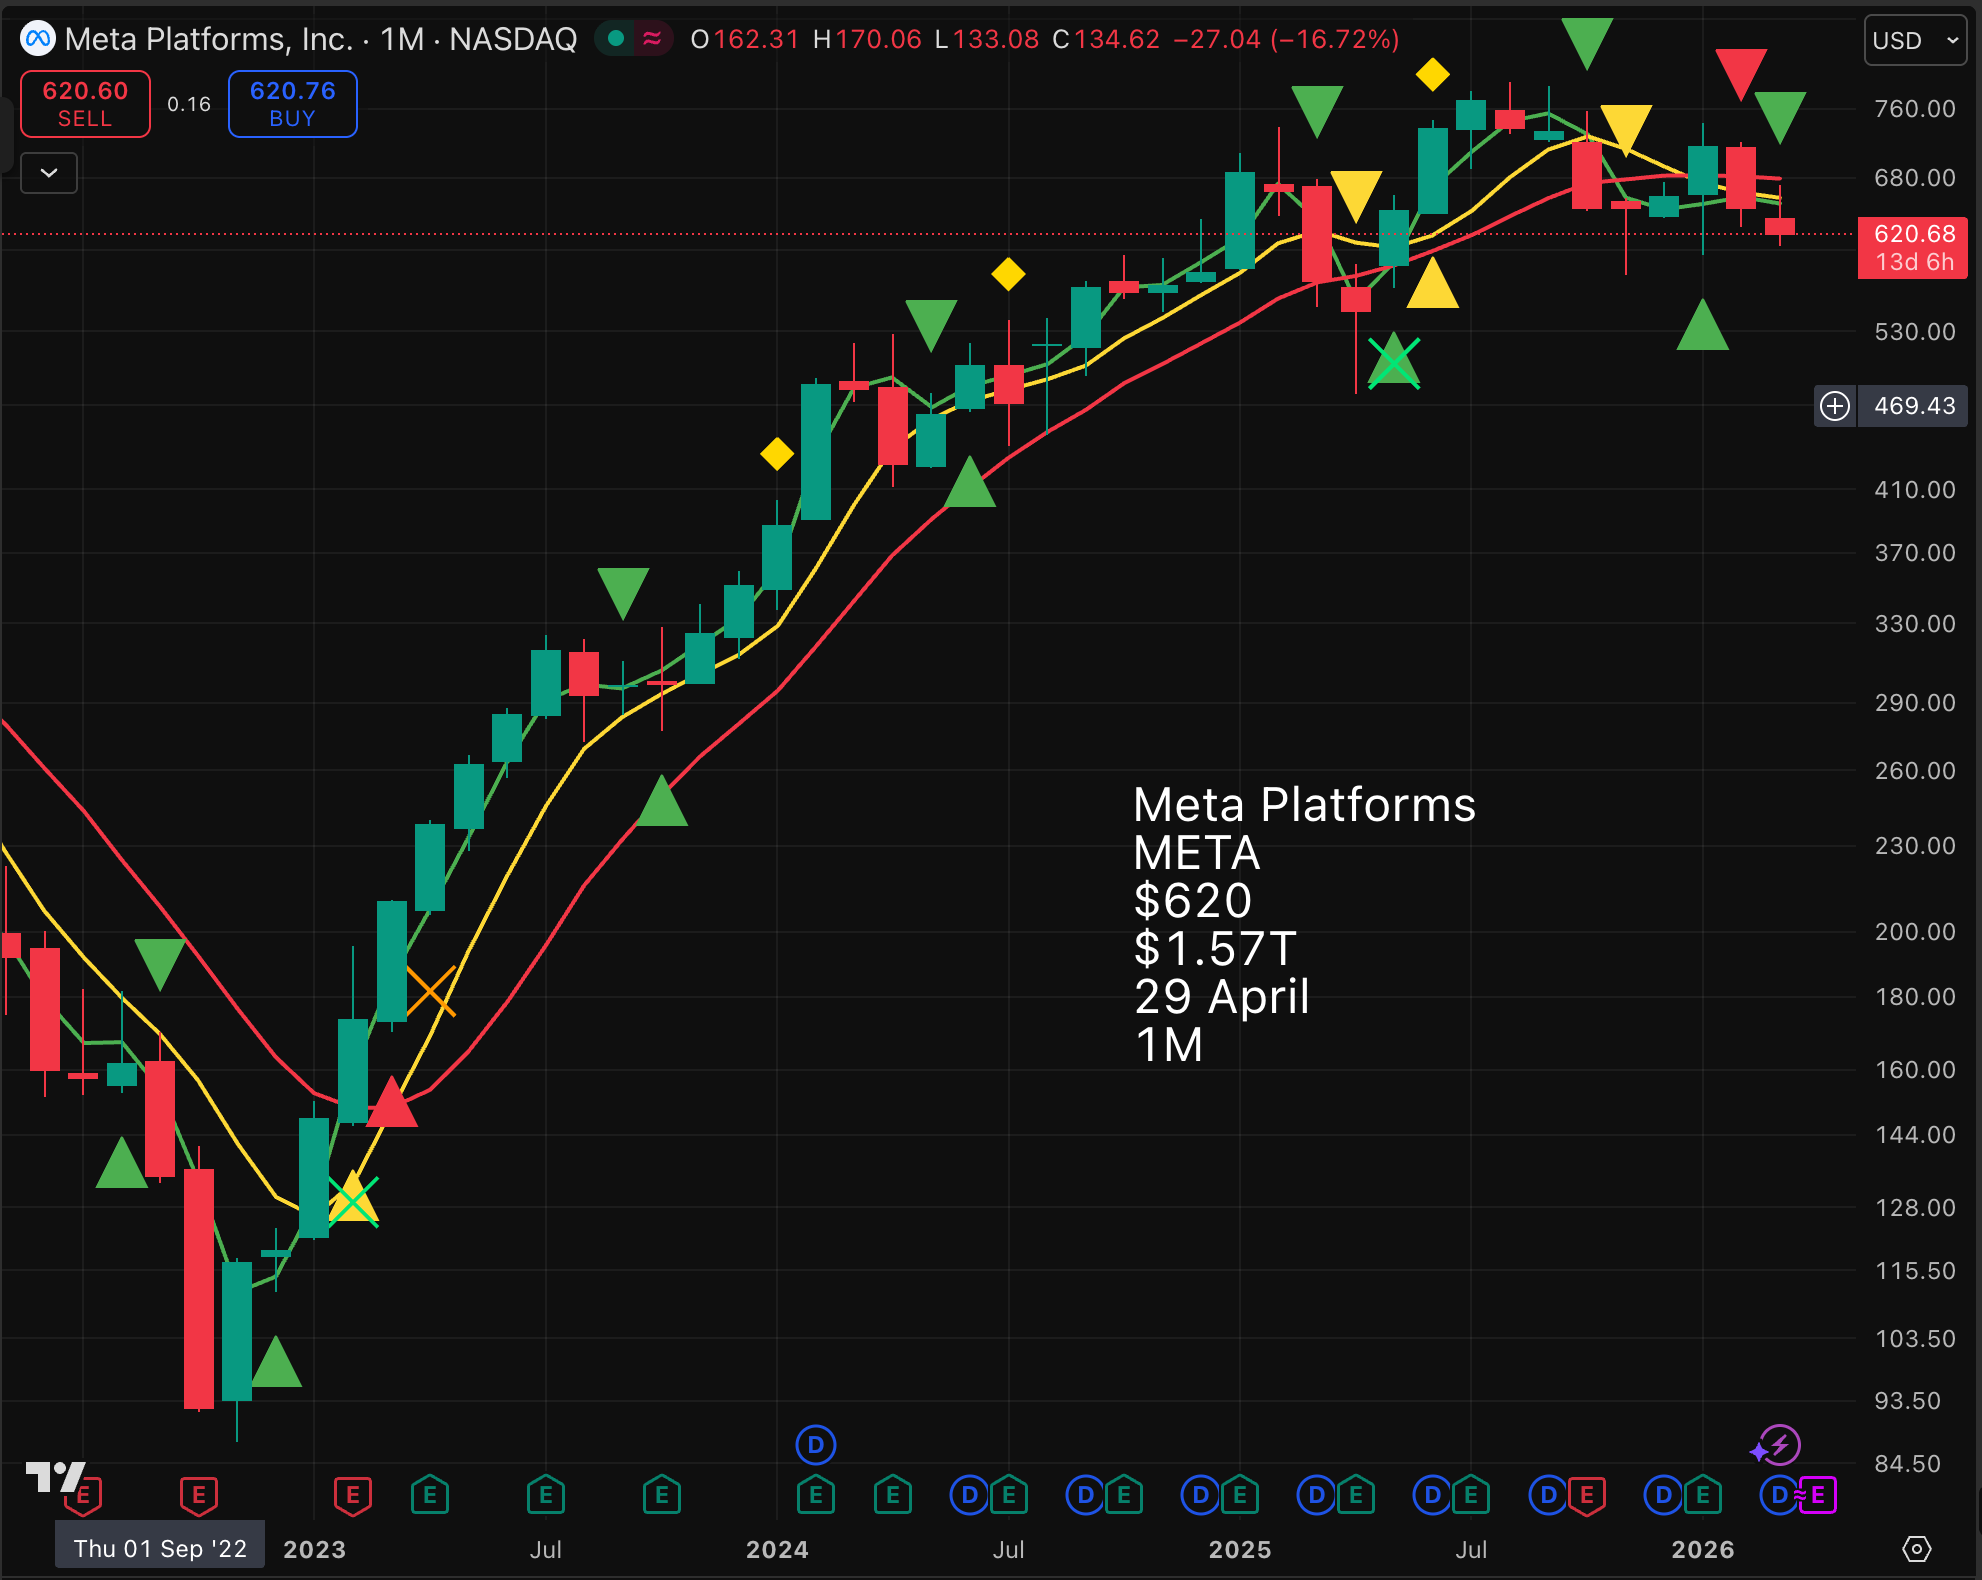This screenshot has width=1982, height=1580.
Task: Click NASDAQ exchange label in header
Action: tap(513, 39)
